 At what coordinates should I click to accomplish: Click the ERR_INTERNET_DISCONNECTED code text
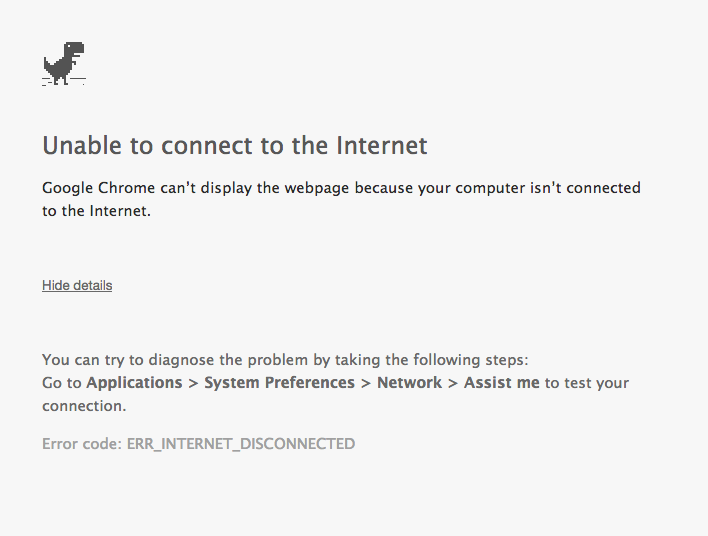[241, 443]
